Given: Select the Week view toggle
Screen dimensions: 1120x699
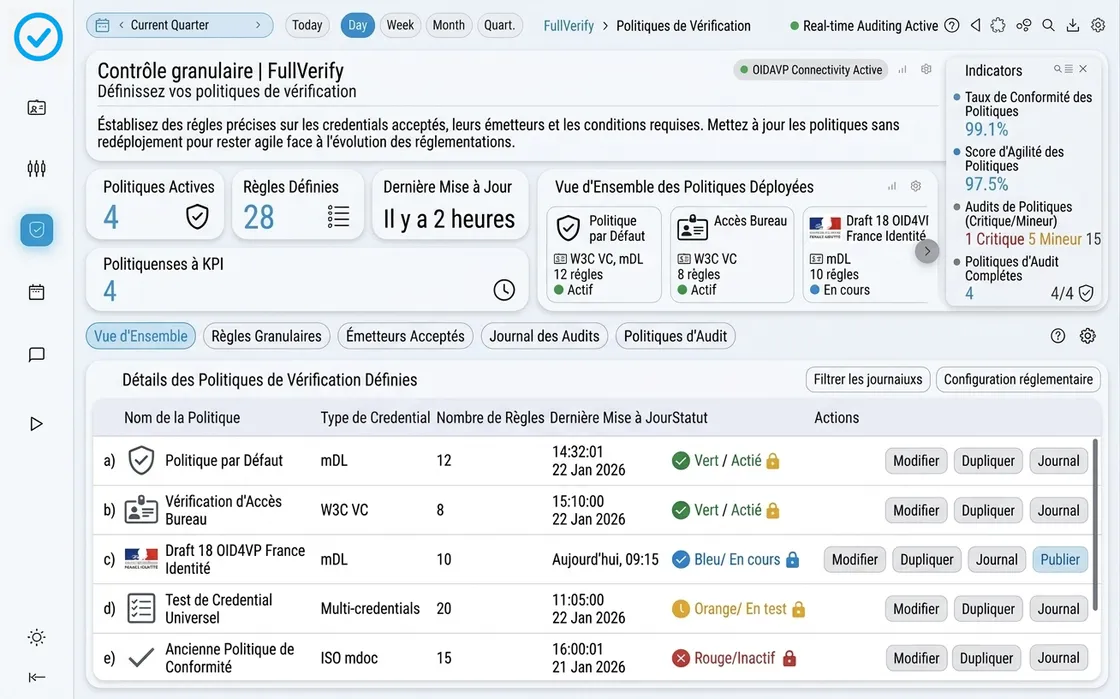Looking at the screenshot, I should tap(400, 26).
